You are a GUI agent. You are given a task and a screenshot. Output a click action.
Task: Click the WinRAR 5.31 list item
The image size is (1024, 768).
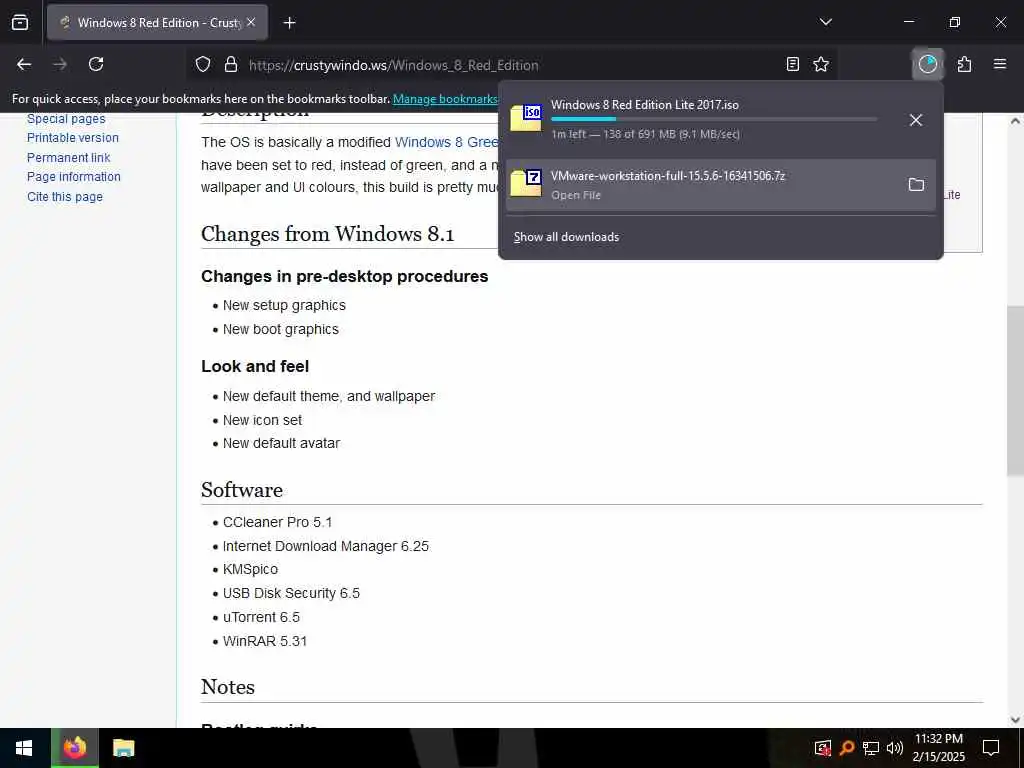pos(264,641)
